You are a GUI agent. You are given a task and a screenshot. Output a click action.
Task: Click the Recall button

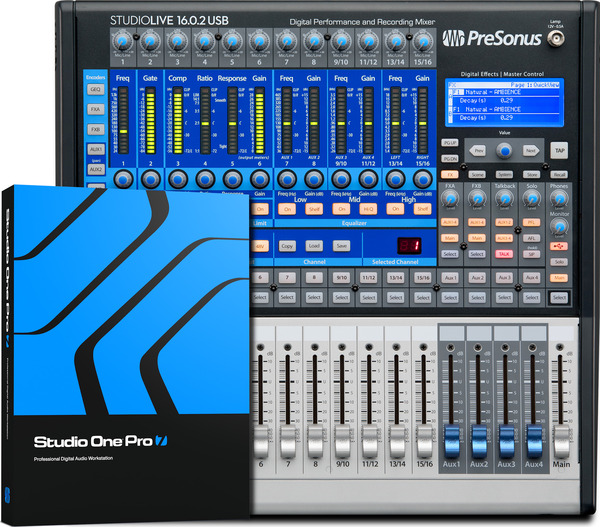pyautogui.click(x=559, y=175)
